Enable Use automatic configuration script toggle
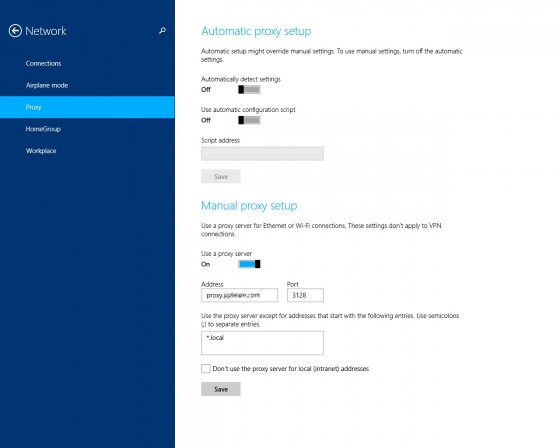This screenshot has width=560, height=448. coord(249,120)
